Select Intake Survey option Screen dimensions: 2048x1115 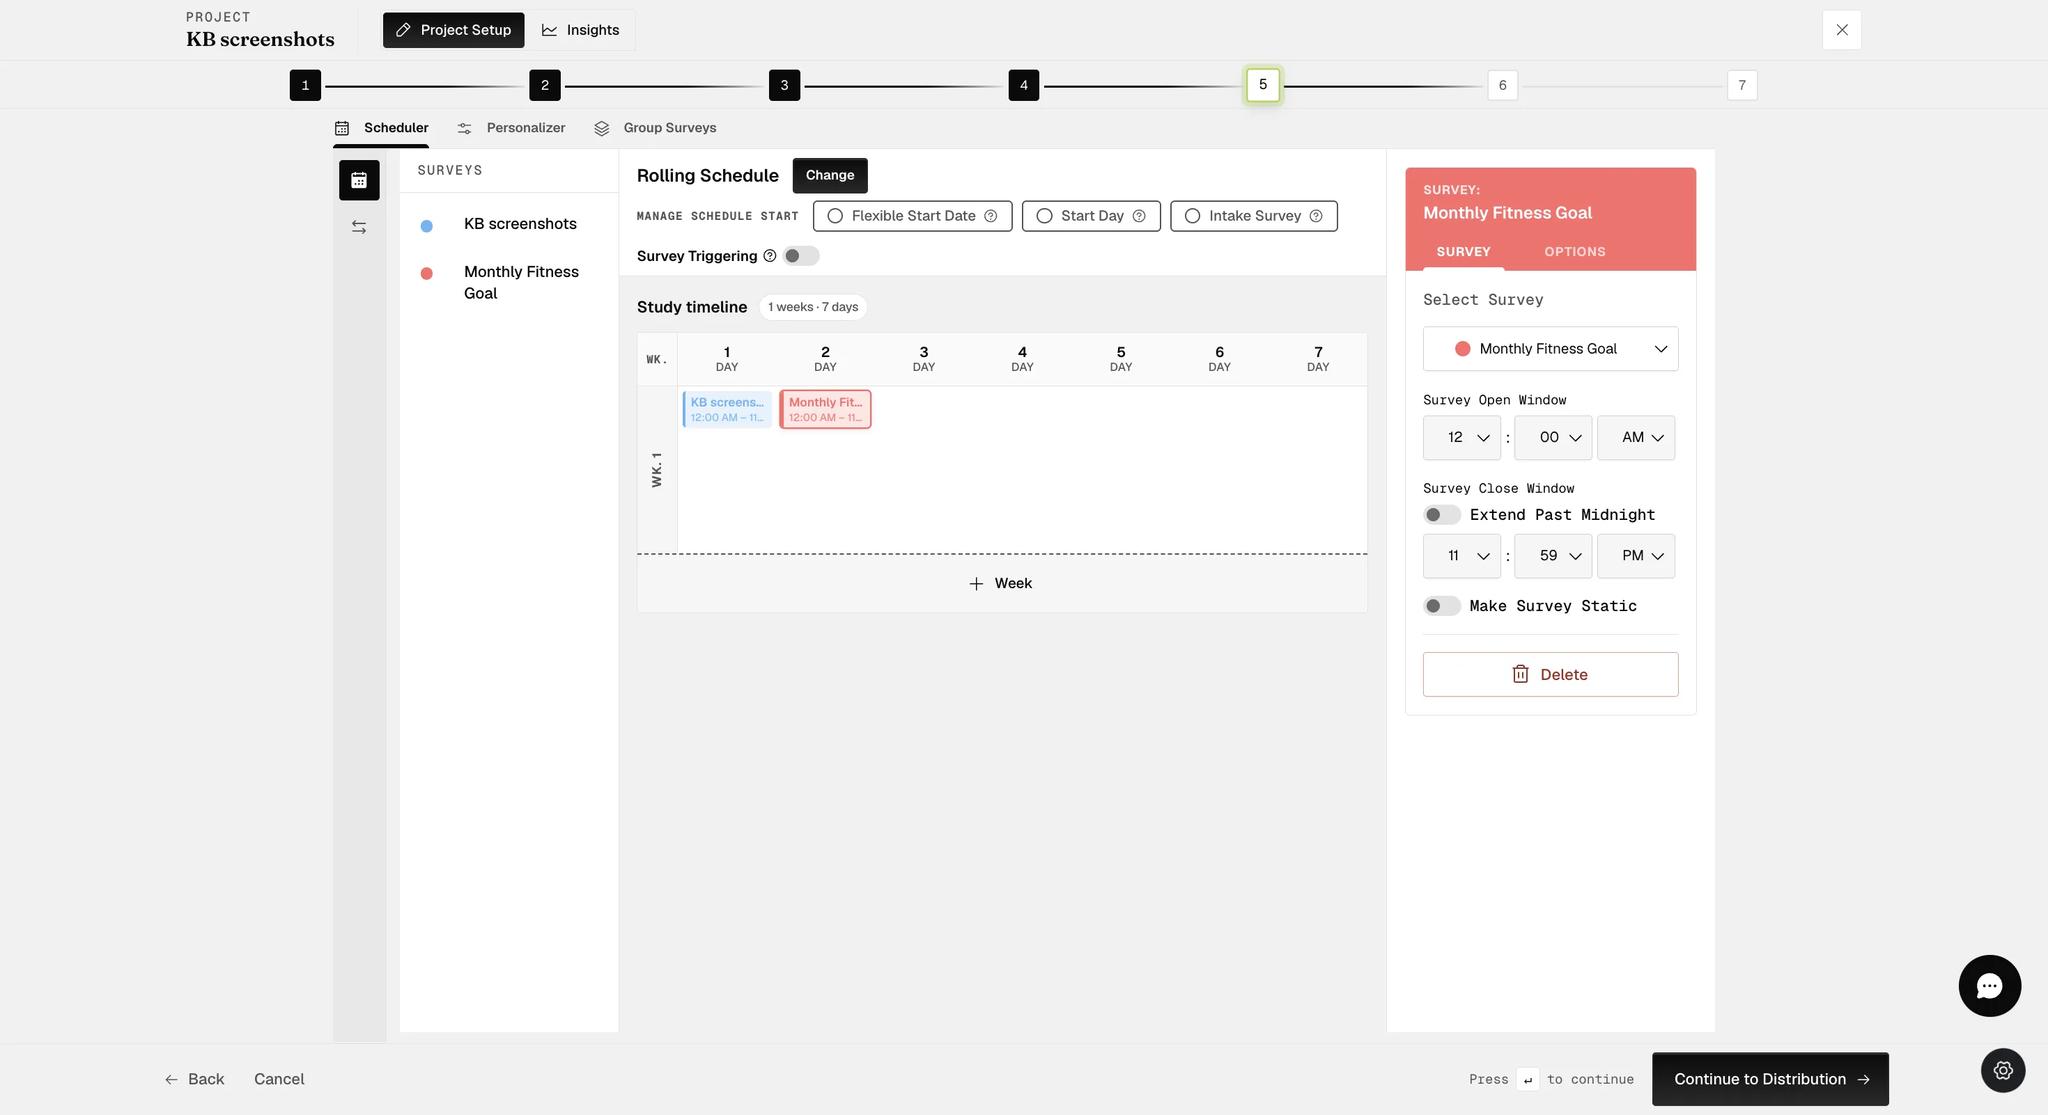point(1254,216)
